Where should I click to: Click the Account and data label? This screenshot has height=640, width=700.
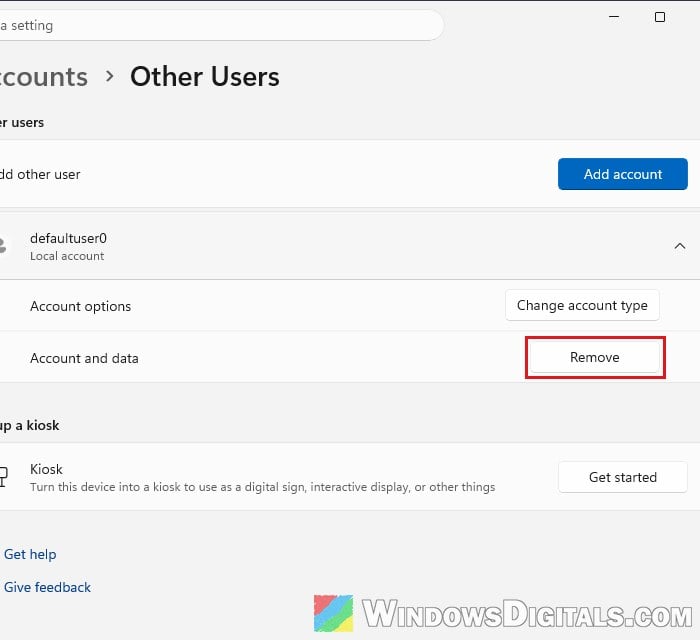[x=84, y=358]
